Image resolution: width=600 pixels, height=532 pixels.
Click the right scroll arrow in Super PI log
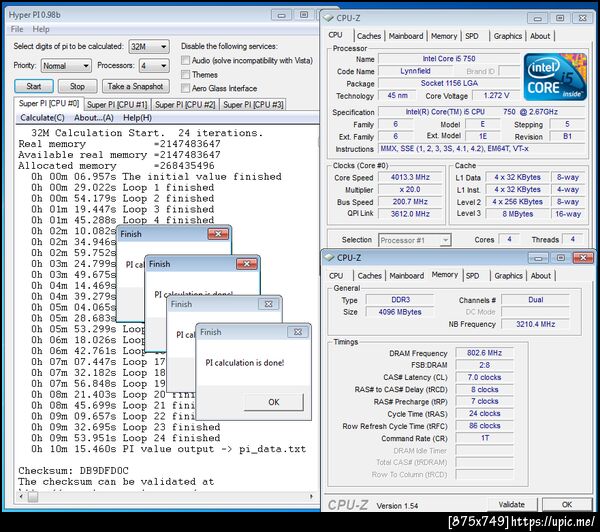(311, 496)
